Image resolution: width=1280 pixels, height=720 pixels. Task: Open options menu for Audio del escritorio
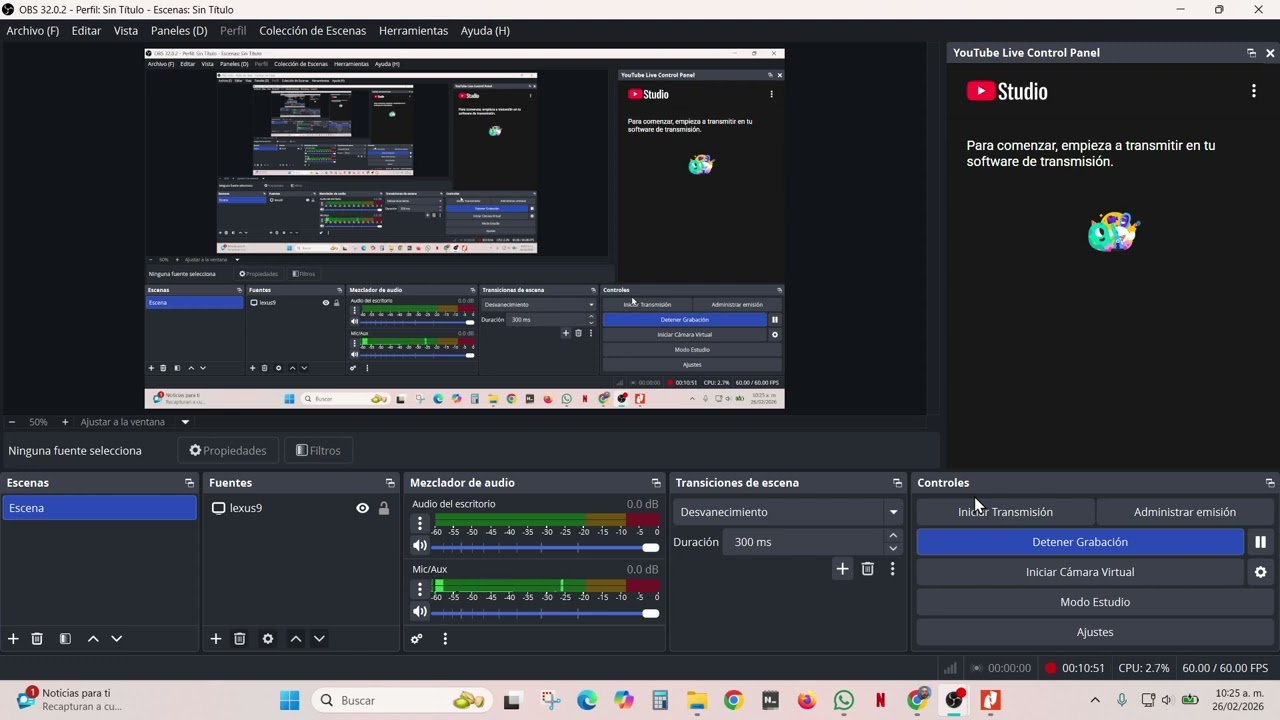[x=420, y=523]
